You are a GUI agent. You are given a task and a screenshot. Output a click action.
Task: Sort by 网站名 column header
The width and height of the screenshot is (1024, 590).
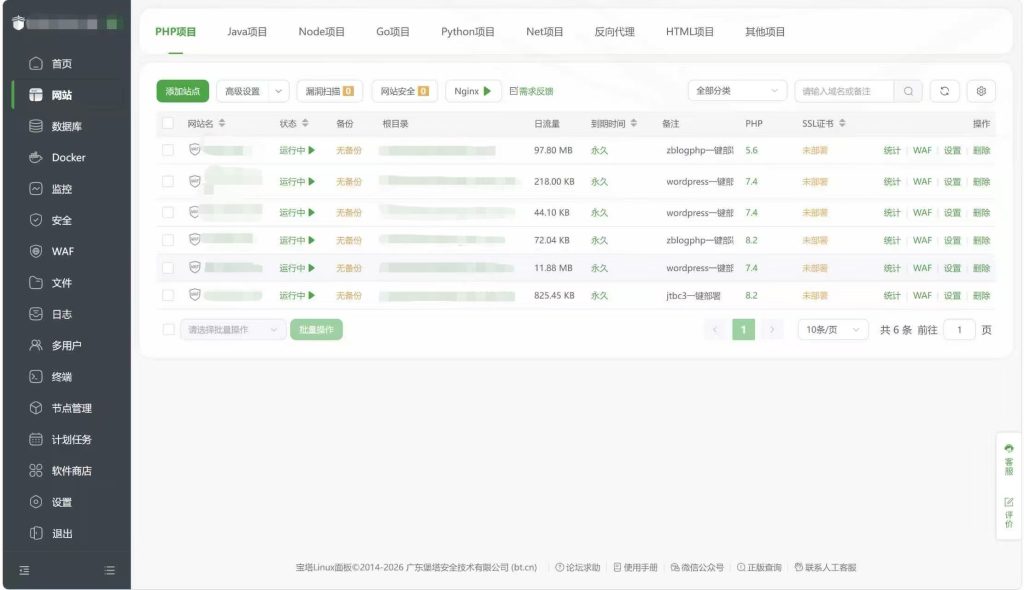click(x=206, y=124)
